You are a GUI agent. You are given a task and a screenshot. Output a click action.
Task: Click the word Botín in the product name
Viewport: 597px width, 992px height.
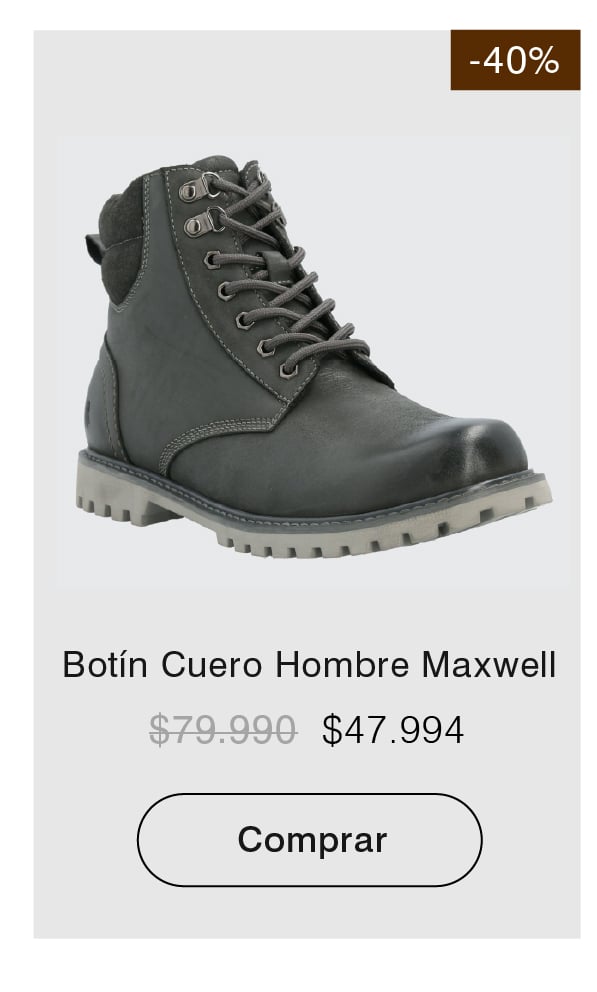click(x=105, y=665)
